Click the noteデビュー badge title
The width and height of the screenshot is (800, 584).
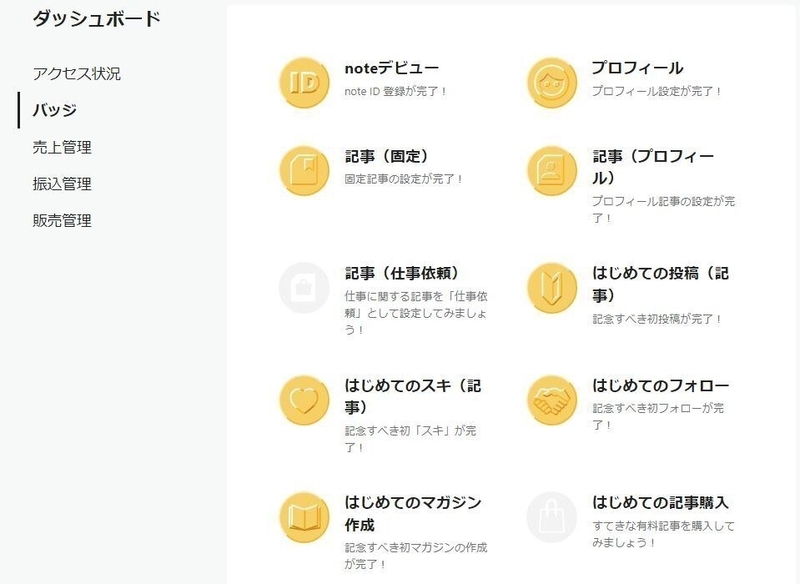[x=391, y=68]
